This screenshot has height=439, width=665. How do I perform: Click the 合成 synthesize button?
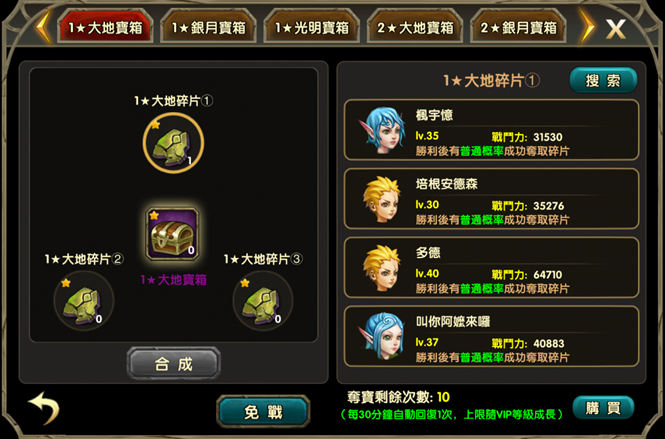pyautogui.click(x=173, y=364)
